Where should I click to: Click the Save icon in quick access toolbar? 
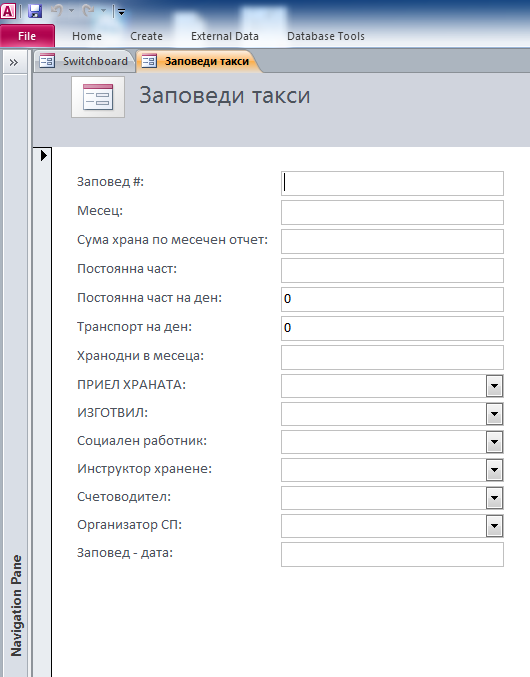(35, 11)
